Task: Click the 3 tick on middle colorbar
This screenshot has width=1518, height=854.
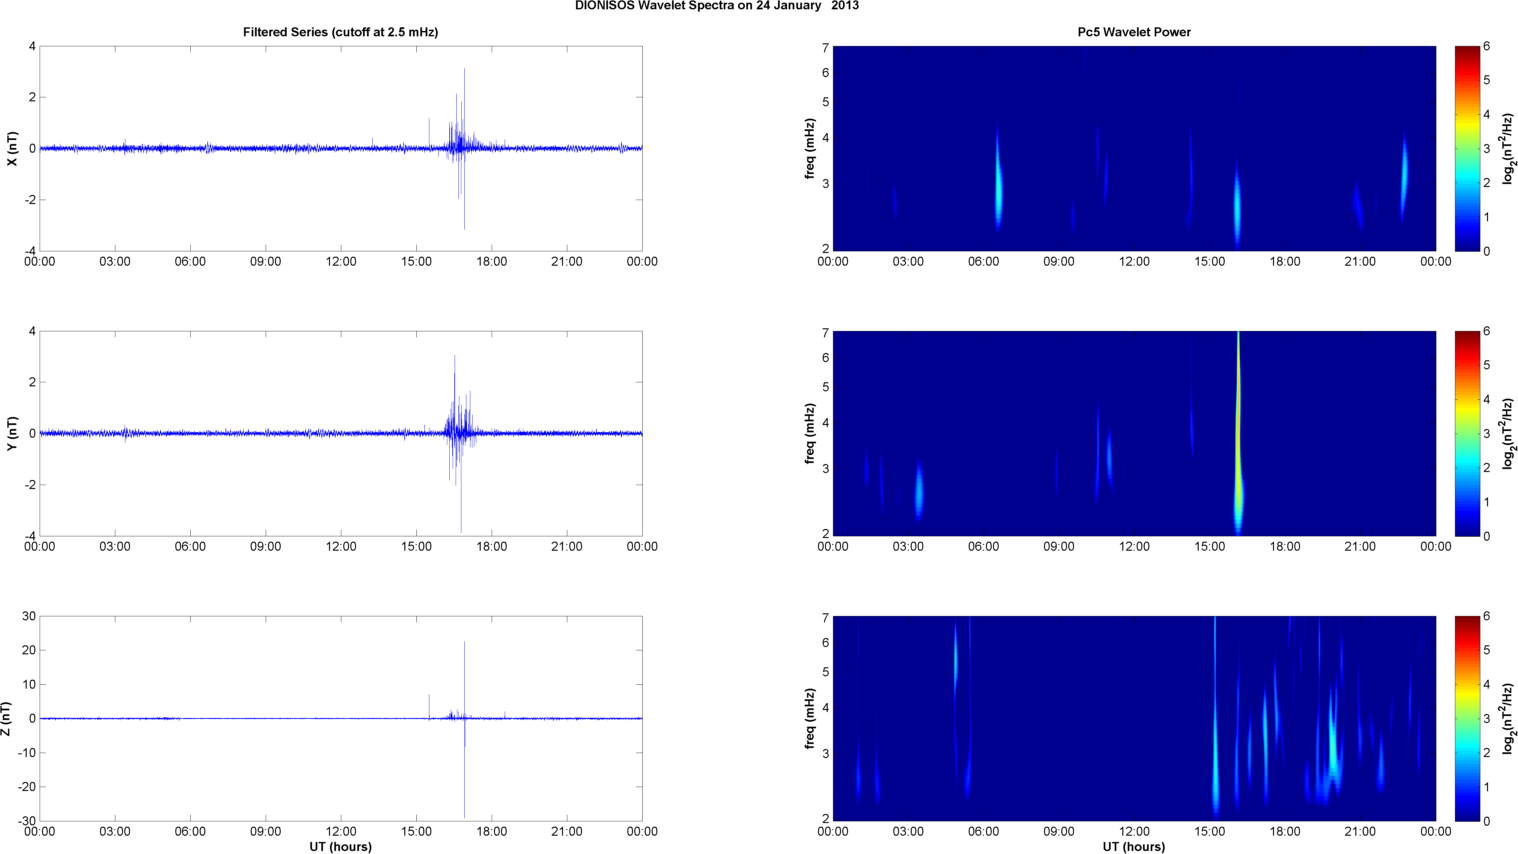Action: pyautogui.click(x=1487, y=434)
